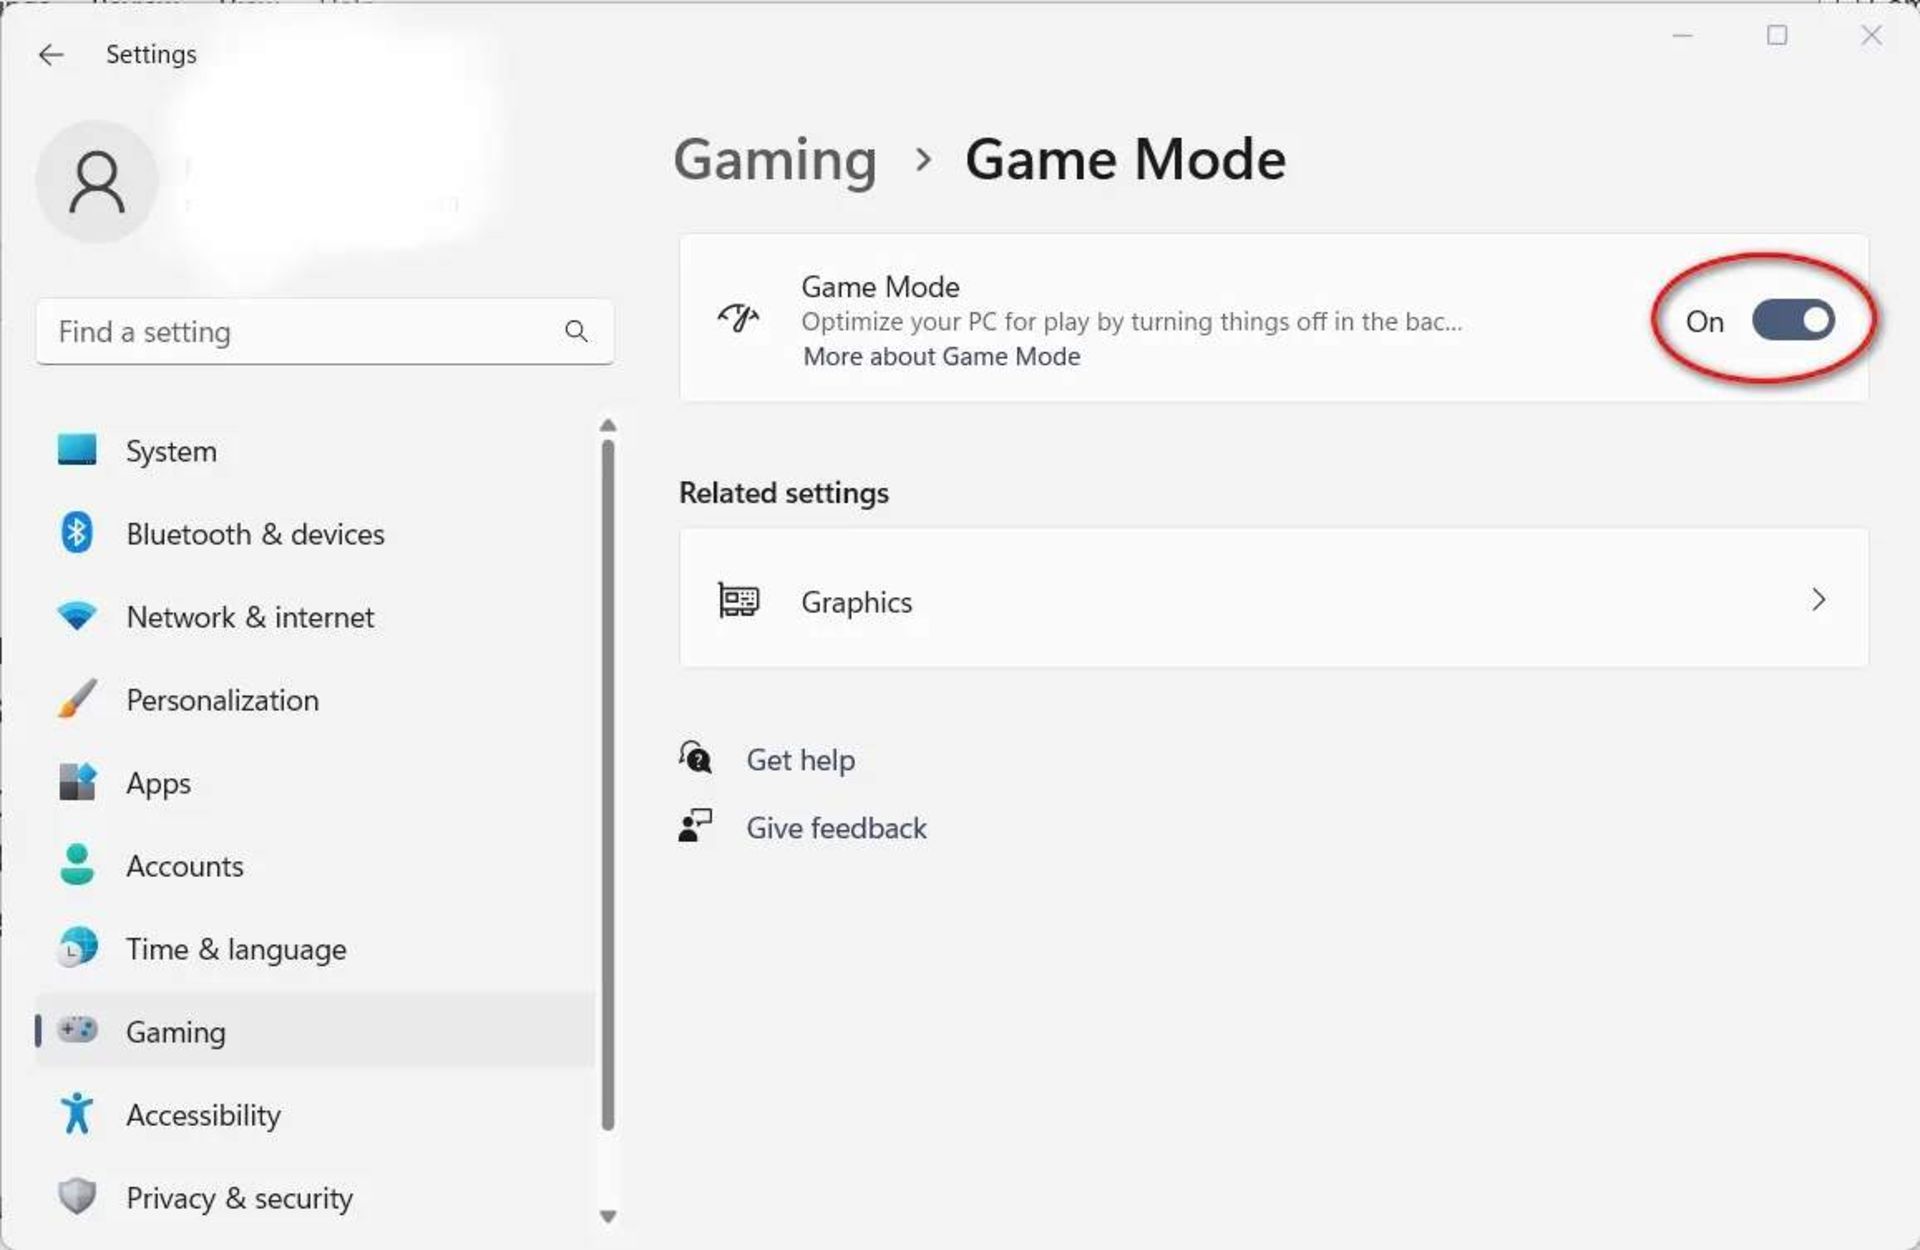Expand the Graphics settings chevron
This screenshot has width=1920, height=1250.
[x=1818, y=600]
